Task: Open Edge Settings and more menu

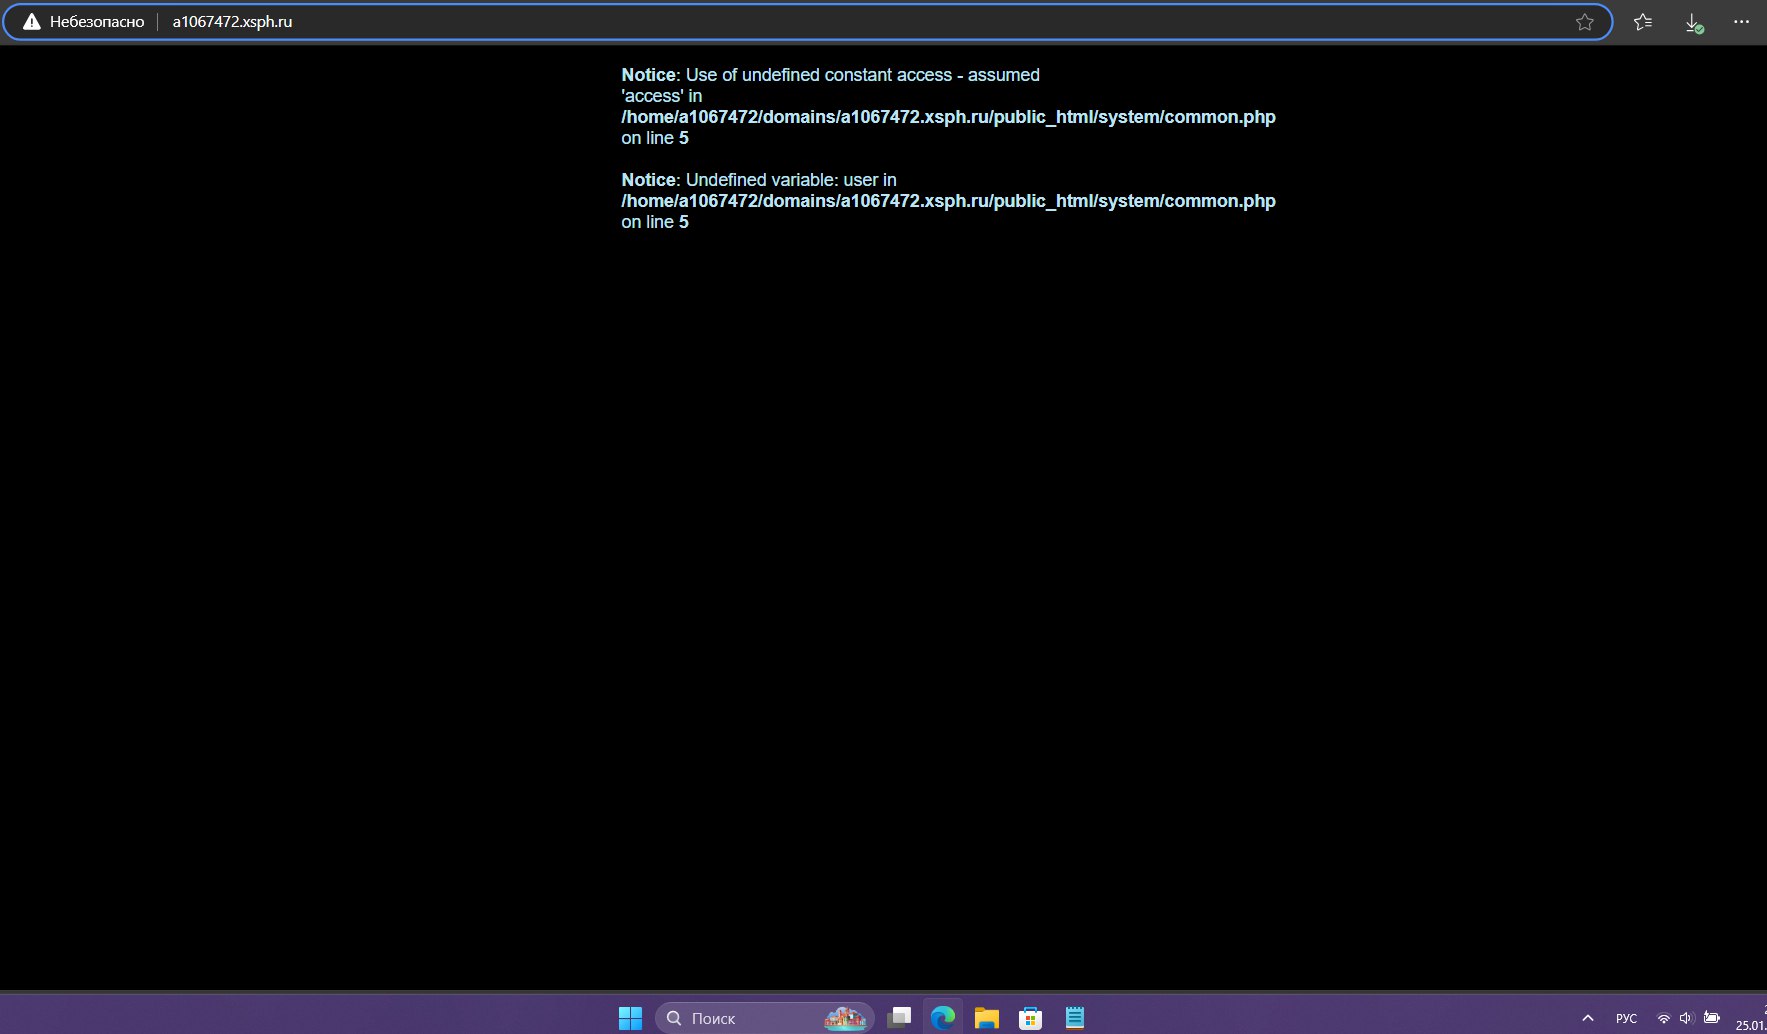Action: point(1741,22)
